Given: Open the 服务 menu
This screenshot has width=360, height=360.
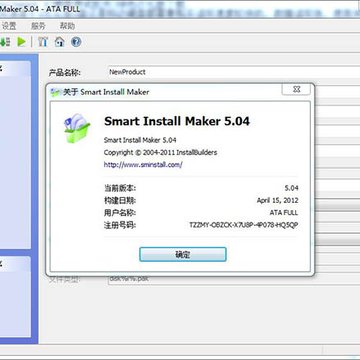Looking at the screenshot, I should tap(38, 26).
